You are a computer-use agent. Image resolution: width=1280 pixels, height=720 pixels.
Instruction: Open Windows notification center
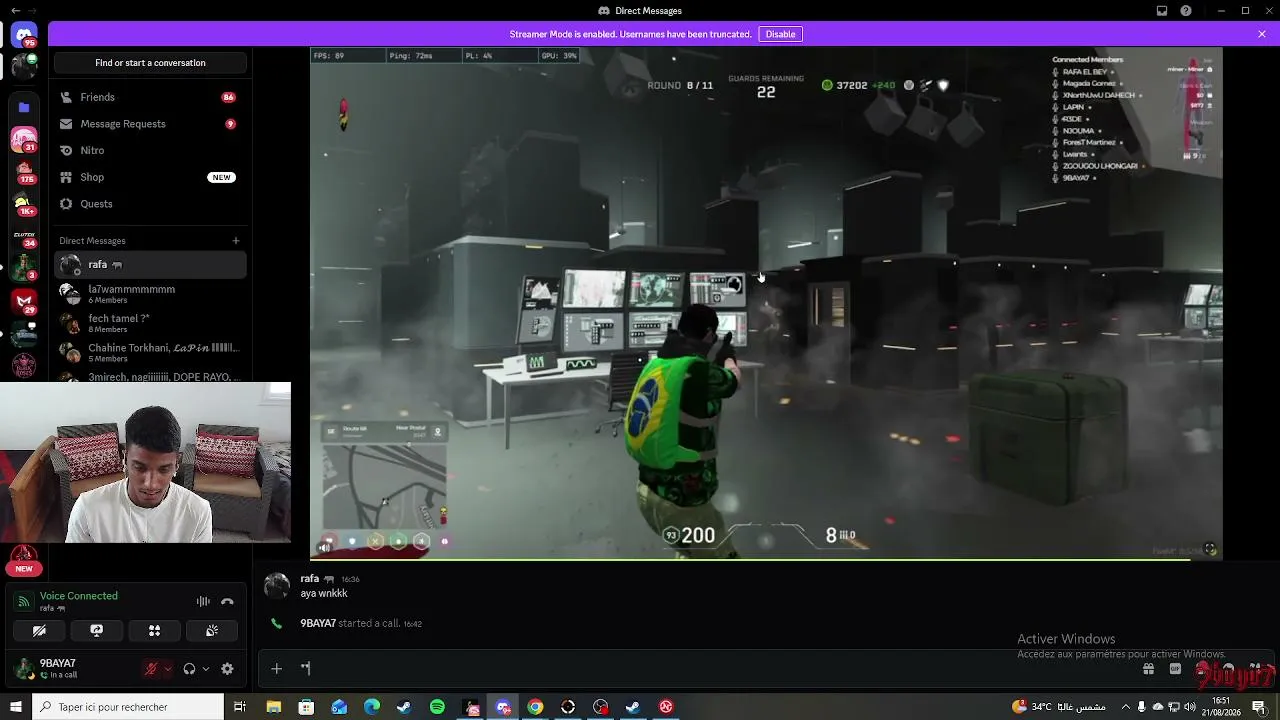coord(1258,707)
